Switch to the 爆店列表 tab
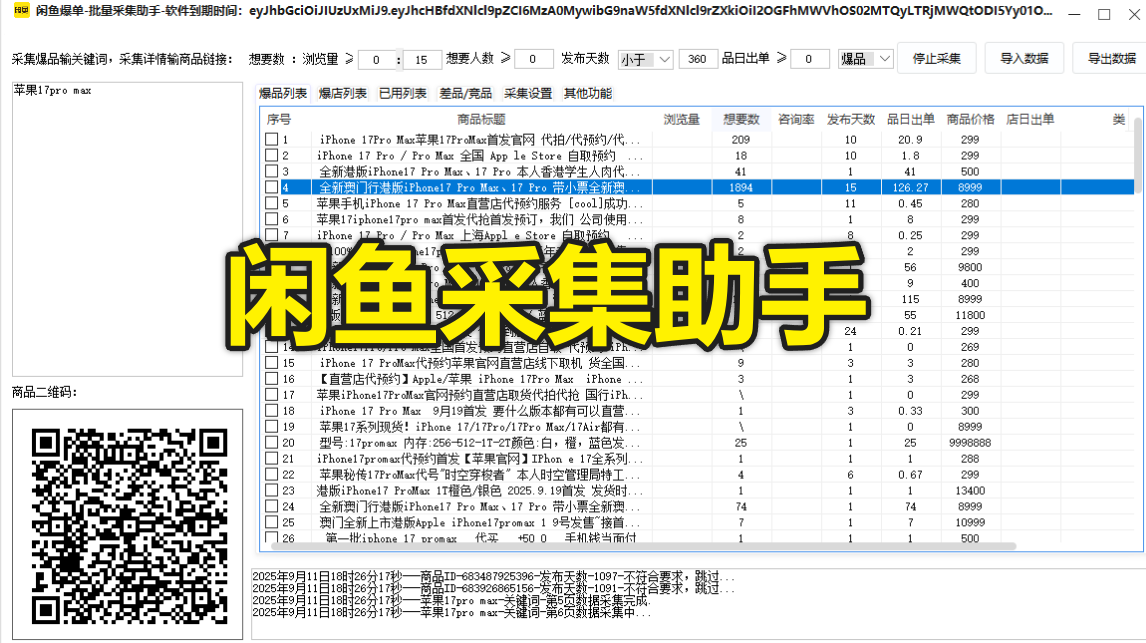The width and height of the screenshot is (1146, 643). (x=342, y=94)
